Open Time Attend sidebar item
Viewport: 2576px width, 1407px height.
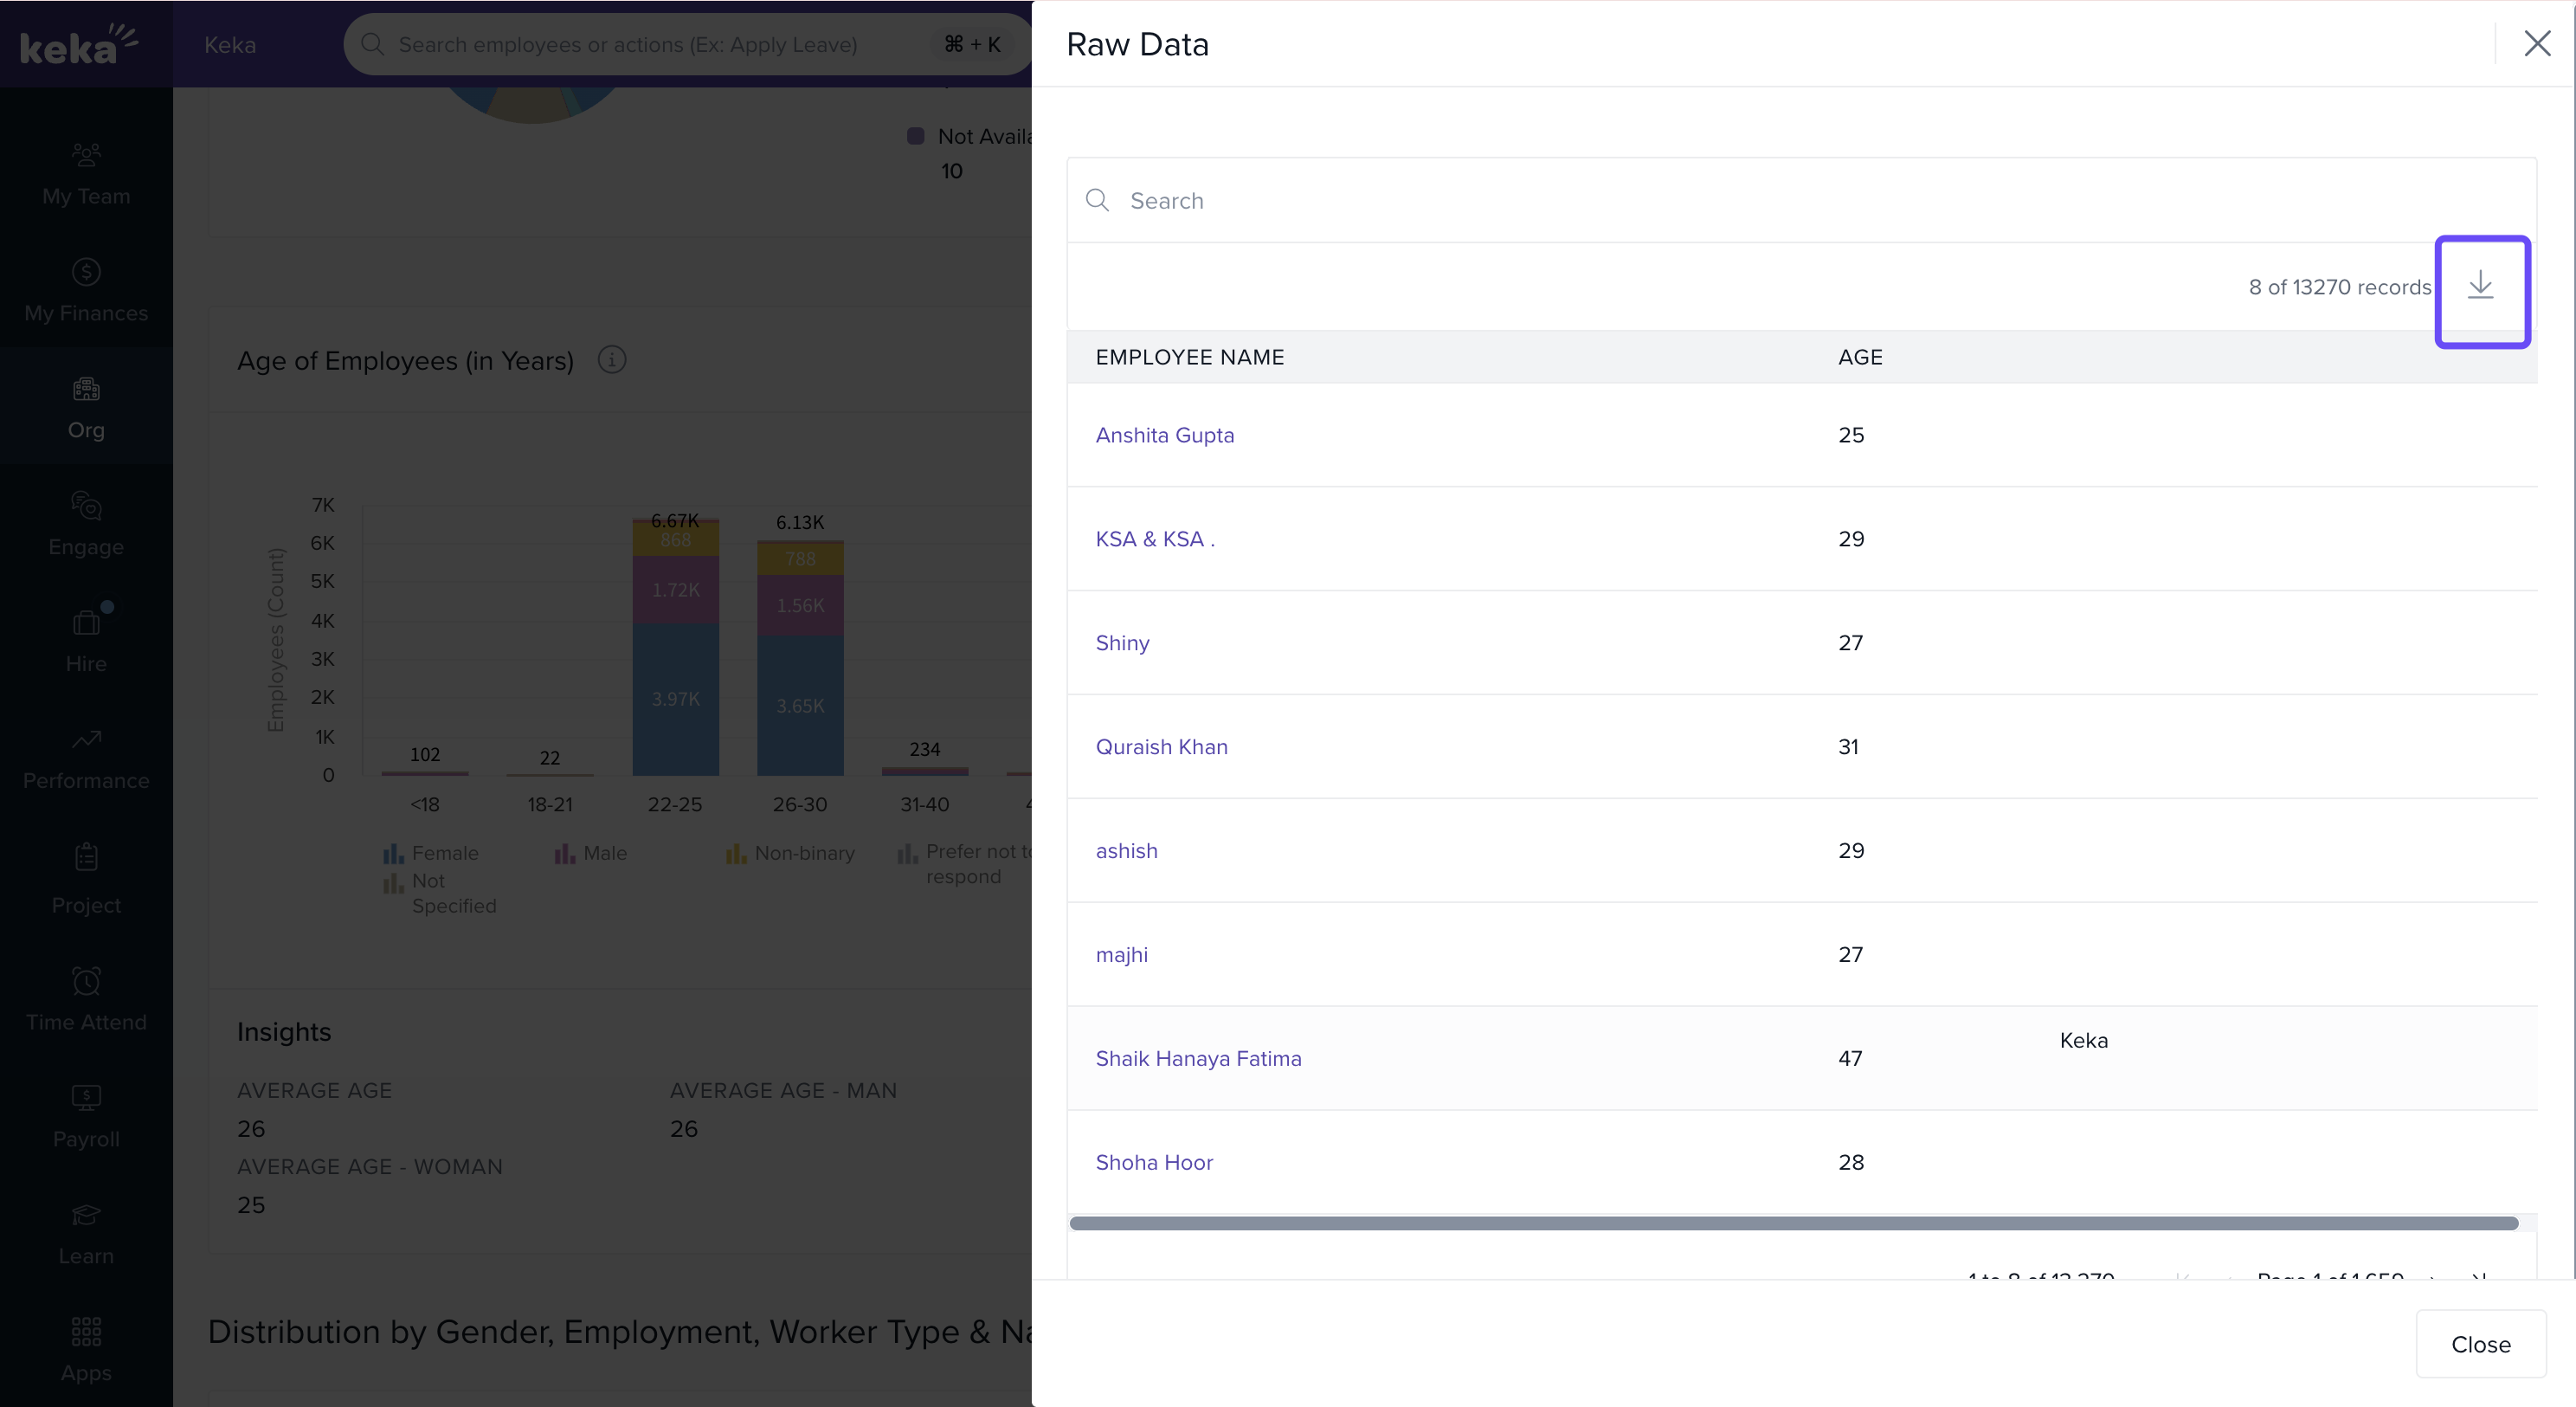click(x=86, y=1000)
